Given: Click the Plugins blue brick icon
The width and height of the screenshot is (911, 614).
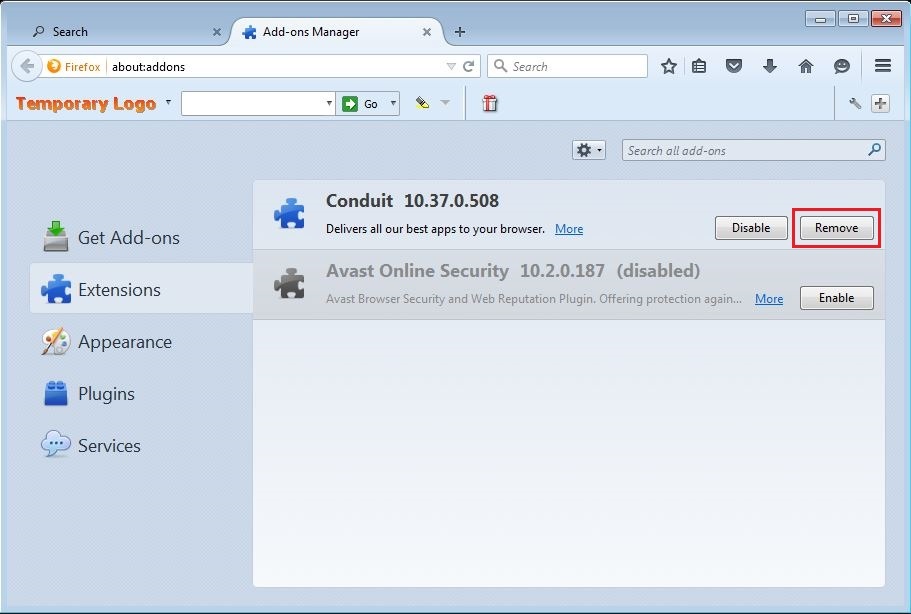Looking at the screenshot, I should click(x=56, y=393).
